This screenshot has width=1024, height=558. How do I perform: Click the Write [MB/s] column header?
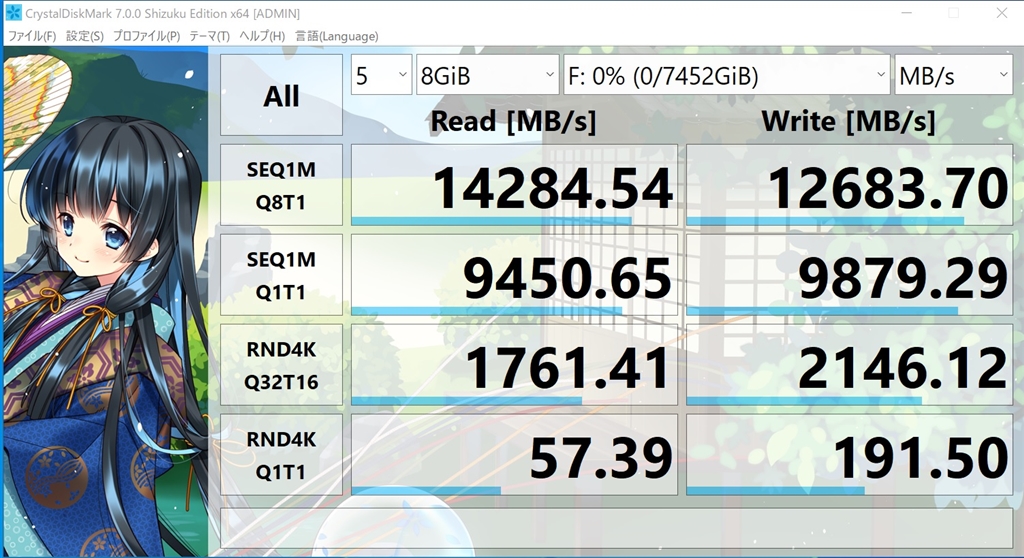coord(848,122)
